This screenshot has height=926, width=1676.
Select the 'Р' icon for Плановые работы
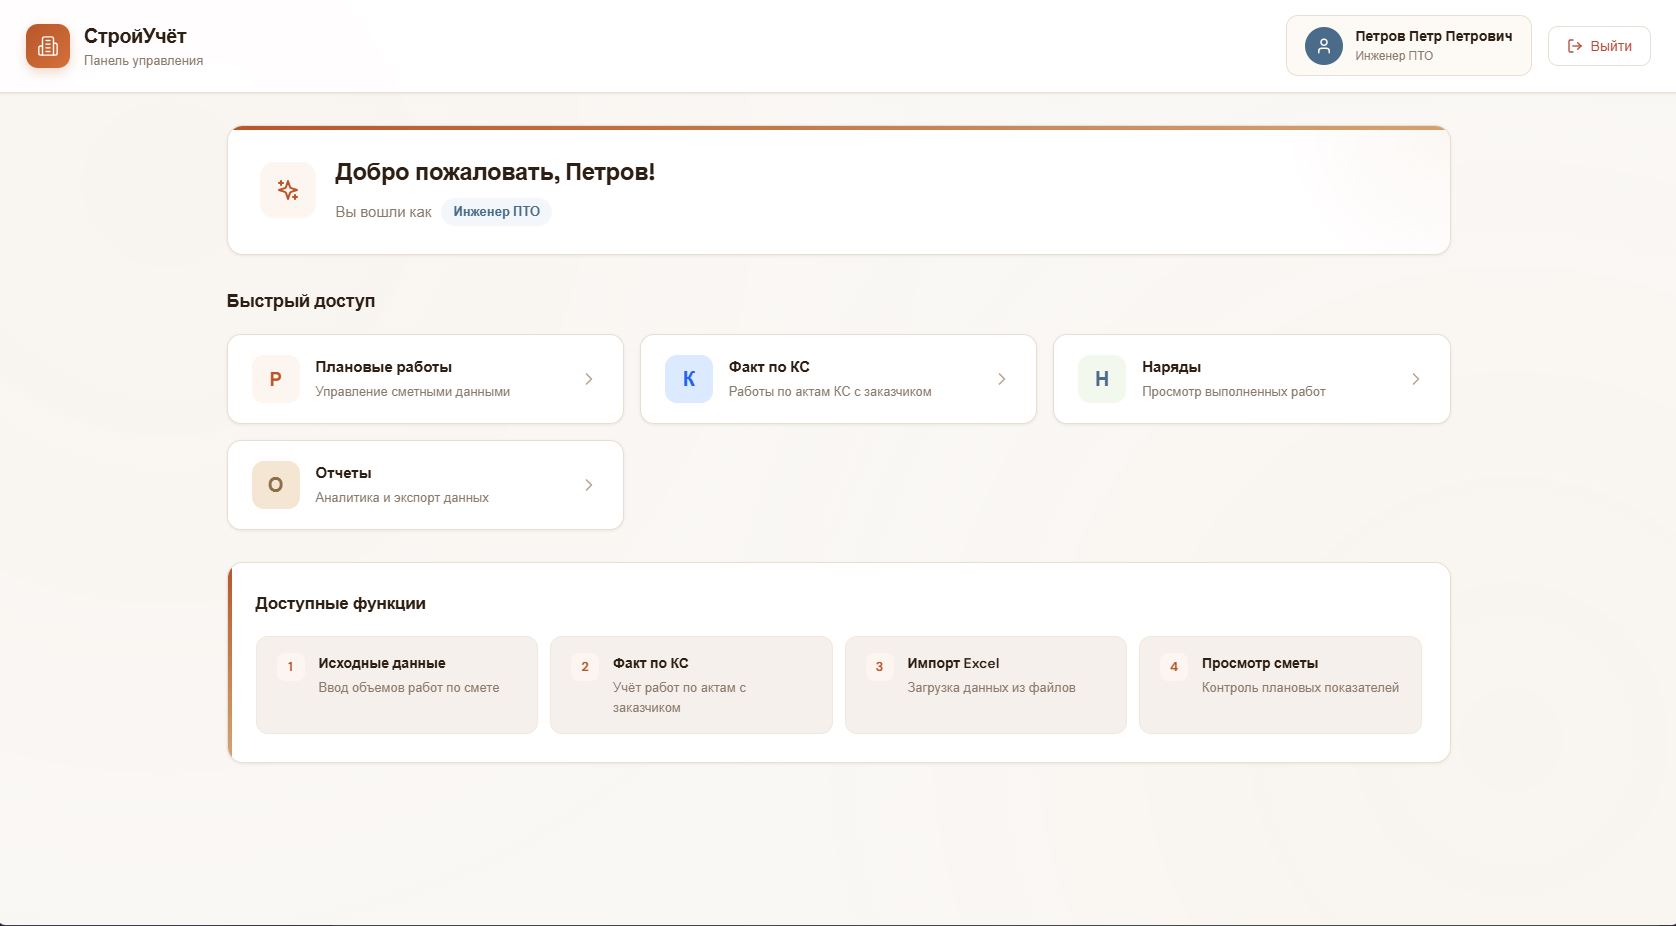pos(274,379)
